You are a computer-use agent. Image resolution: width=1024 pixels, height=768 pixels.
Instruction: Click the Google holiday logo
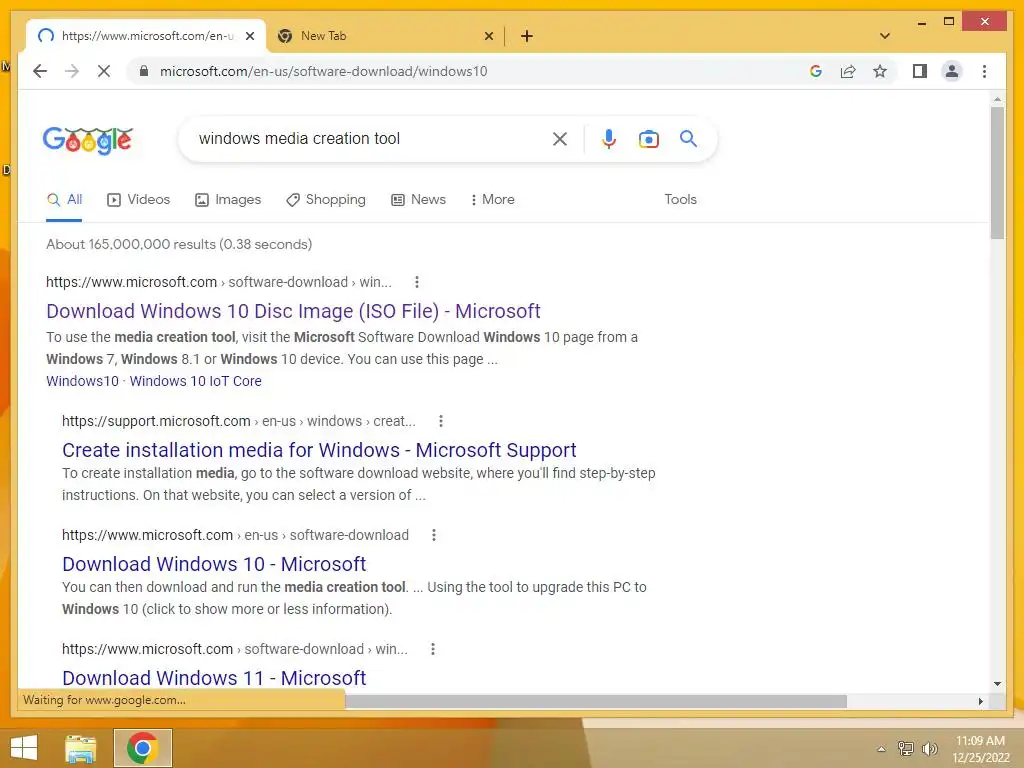click(88, 140)
